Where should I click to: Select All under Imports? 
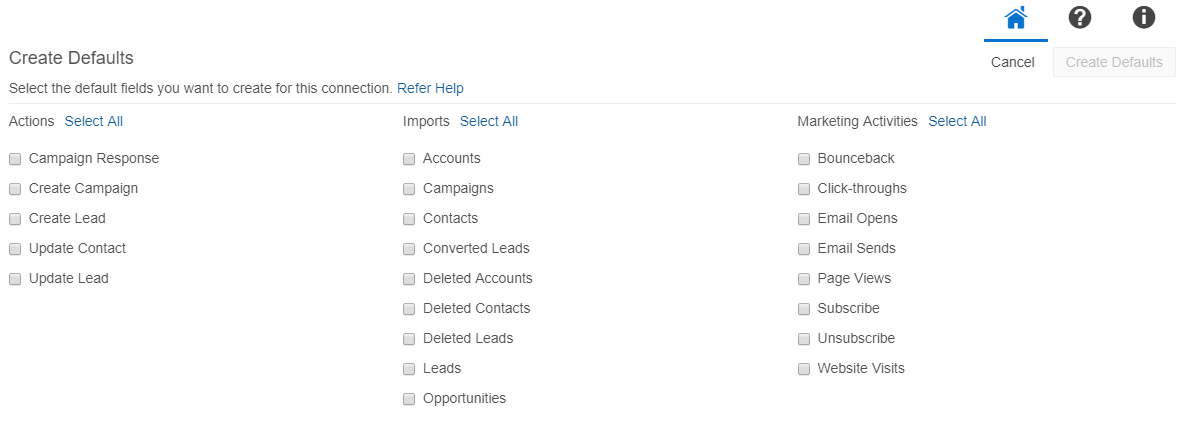(x=489, y=121)
